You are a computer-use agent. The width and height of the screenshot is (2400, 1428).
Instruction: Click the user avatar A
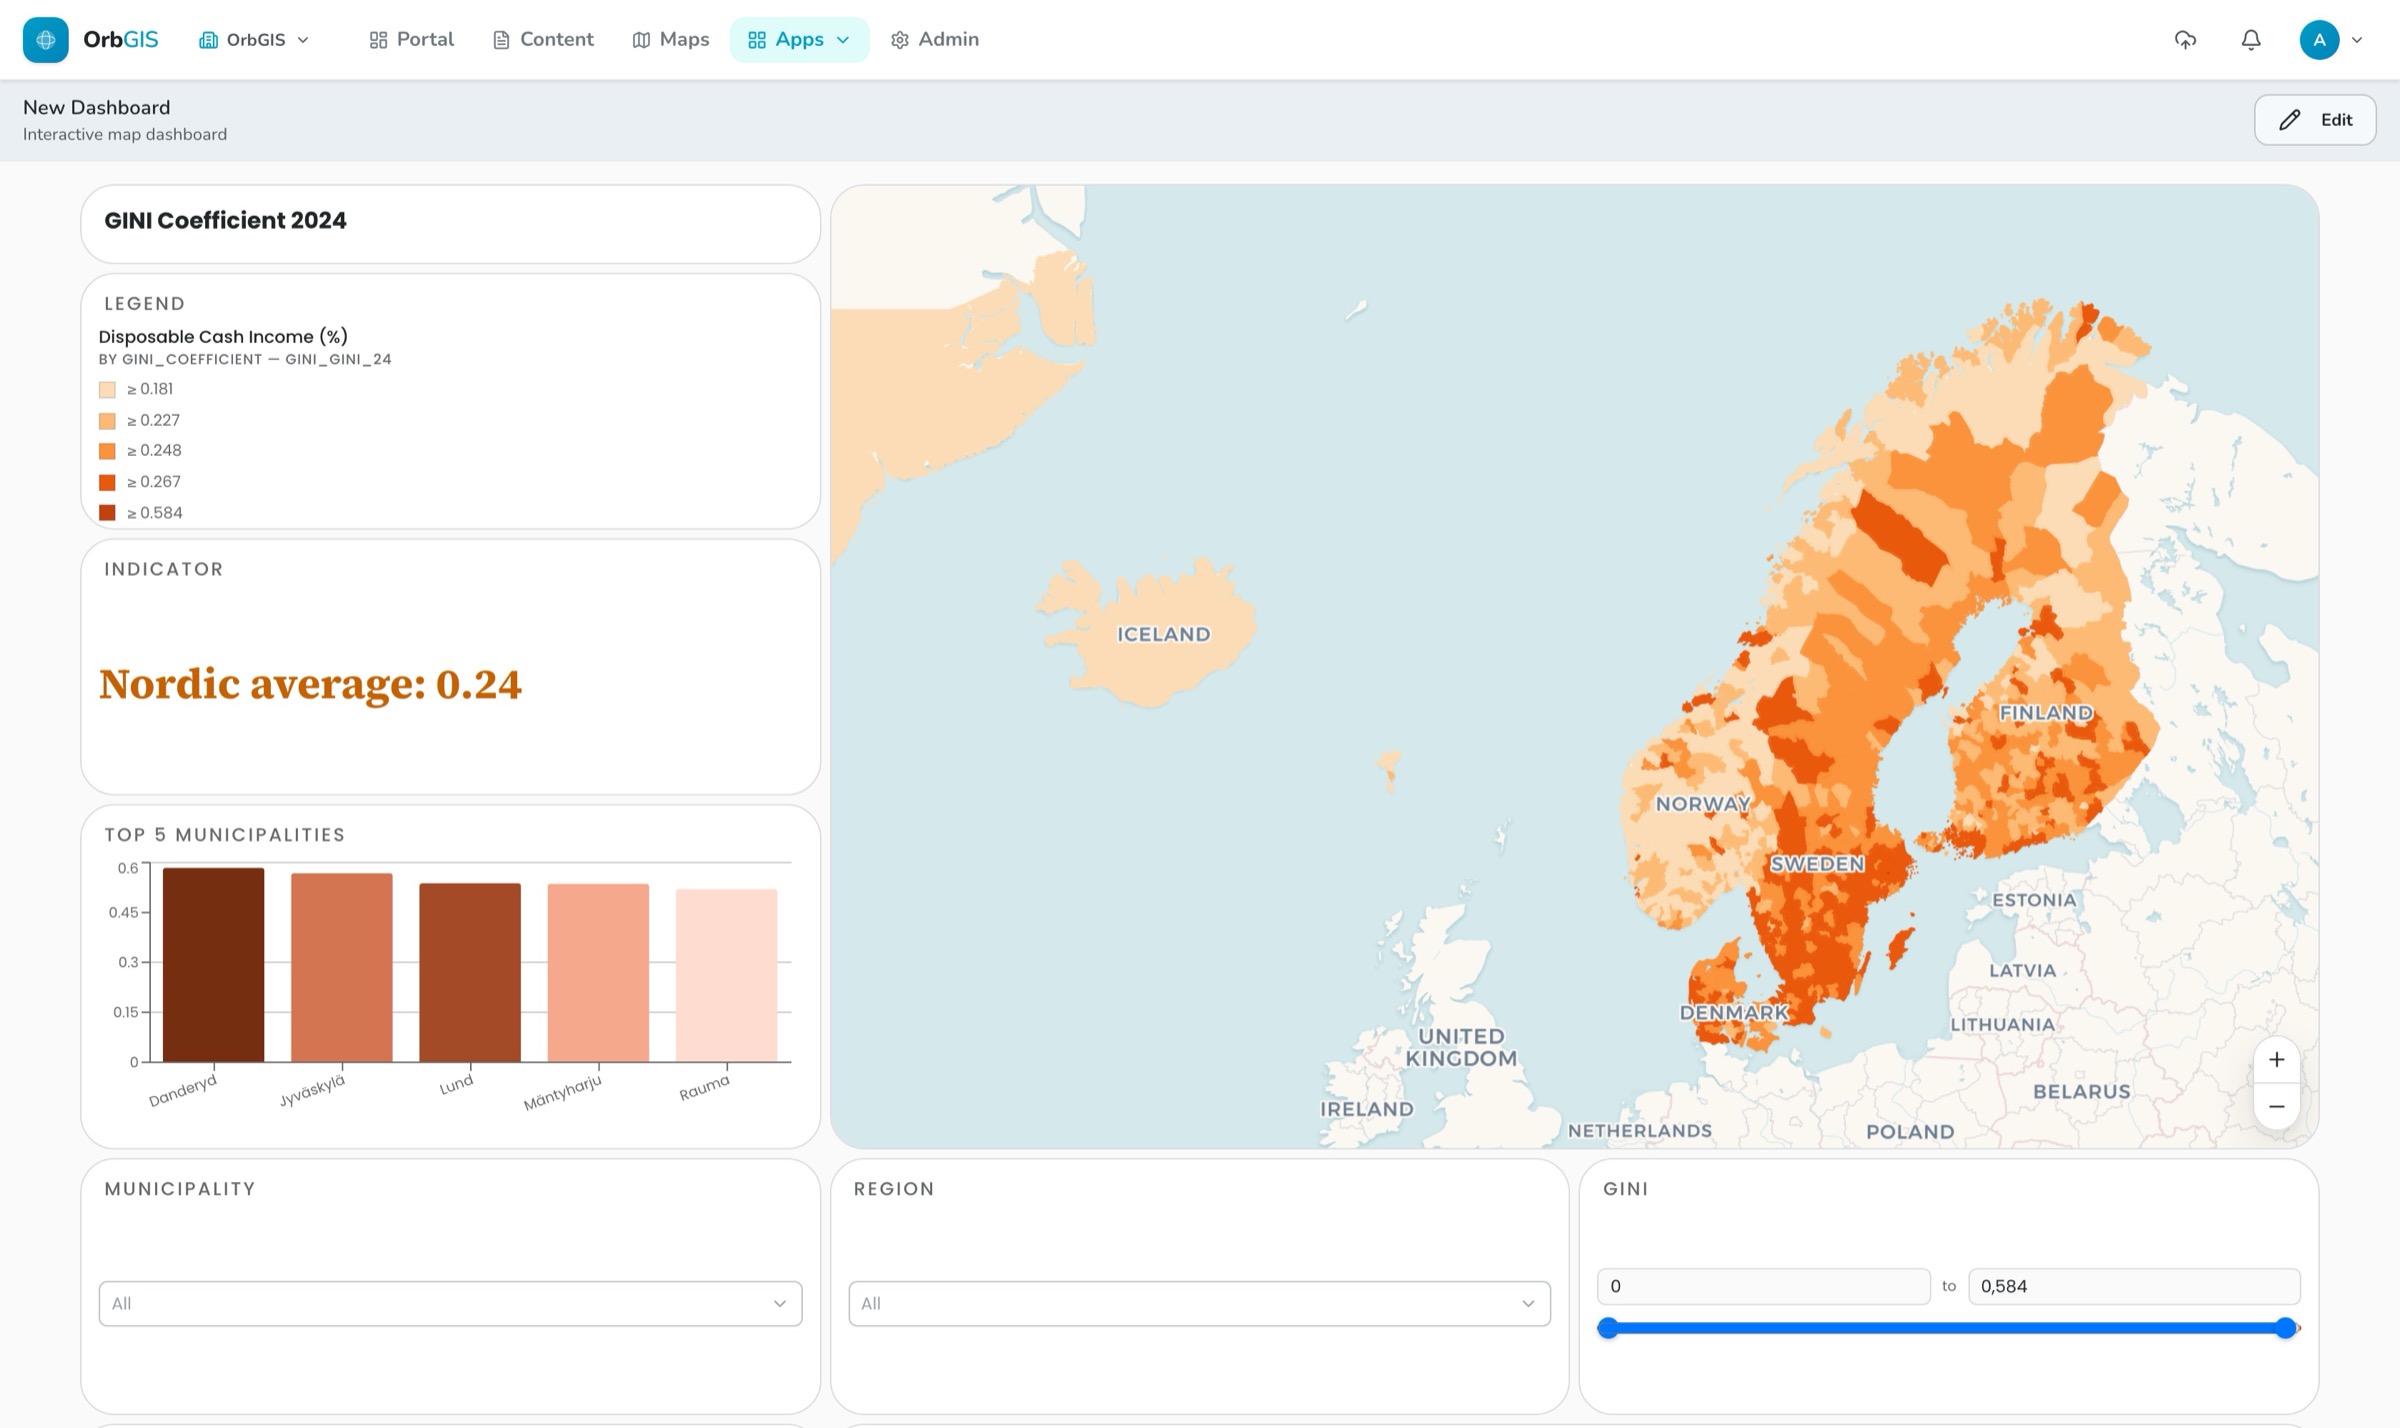coord(2319,40)
